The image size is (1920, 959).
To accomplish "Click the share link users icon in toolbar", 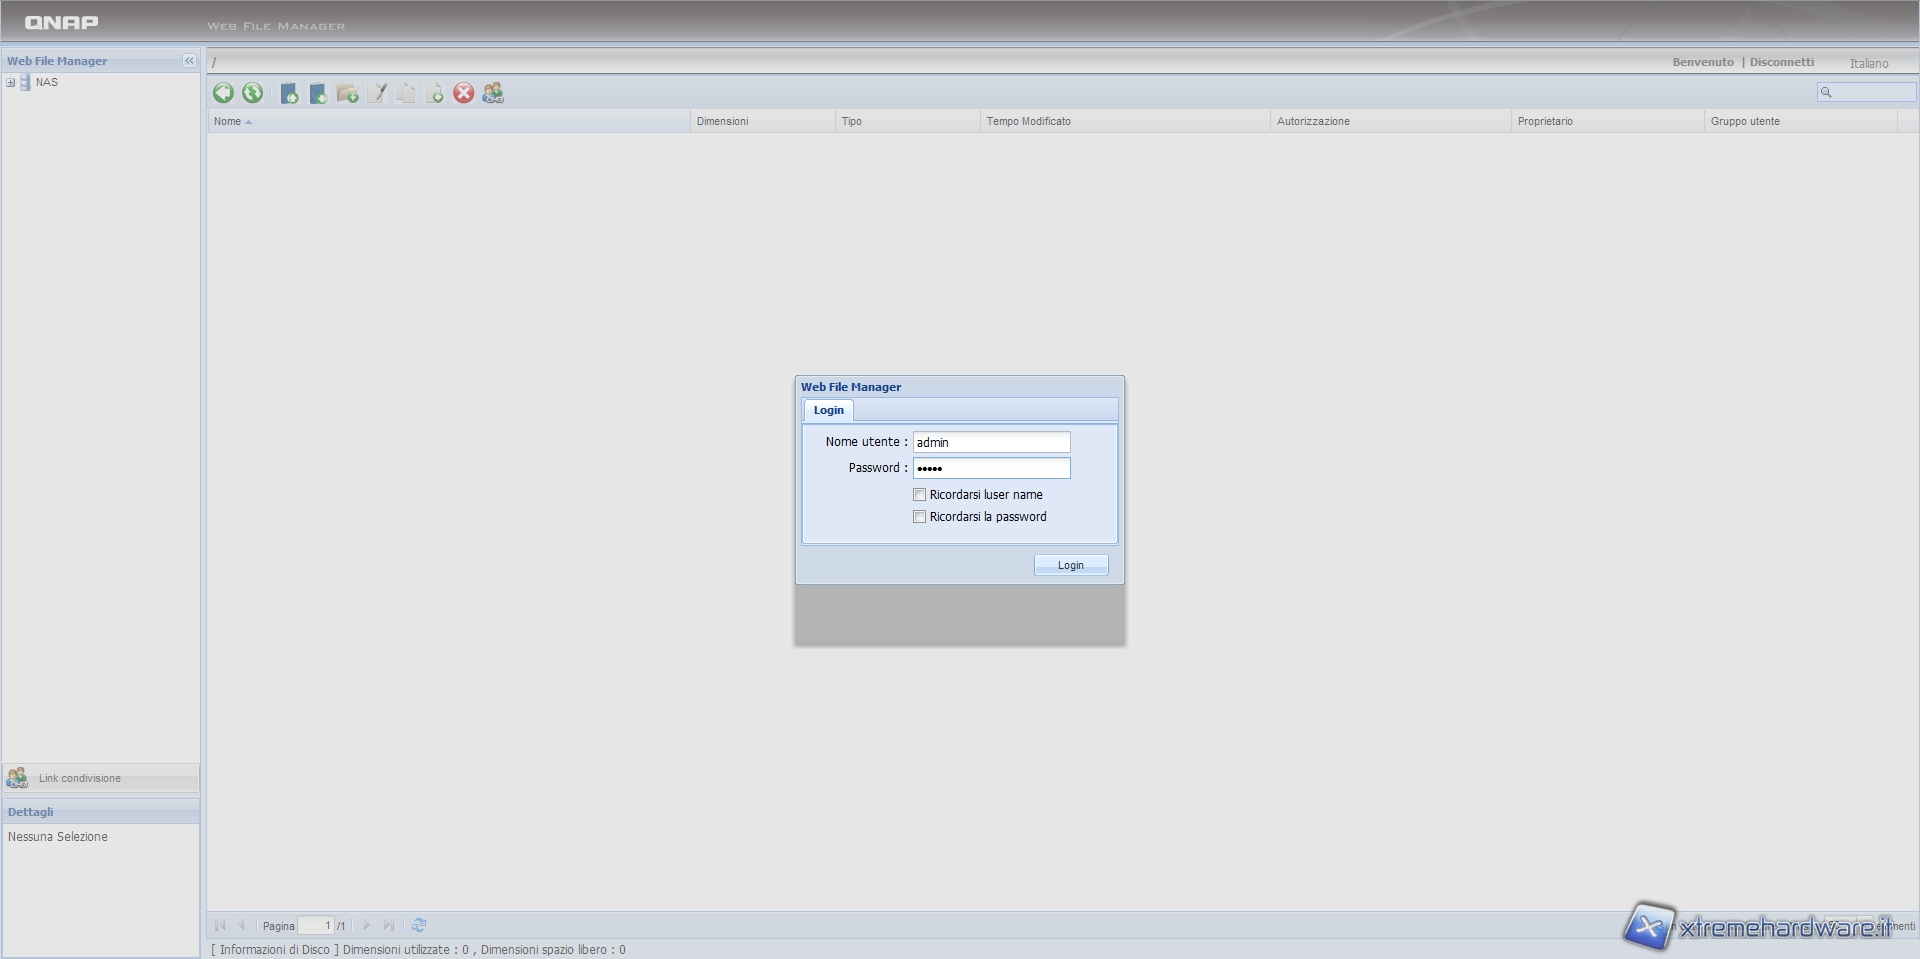I will pyautogui.click(x=493, y=93).
